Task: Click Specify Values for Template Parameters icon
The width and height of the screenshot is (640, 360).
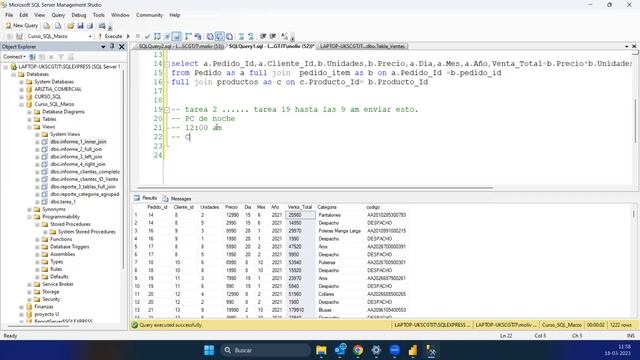Action: tap(284, 36)
